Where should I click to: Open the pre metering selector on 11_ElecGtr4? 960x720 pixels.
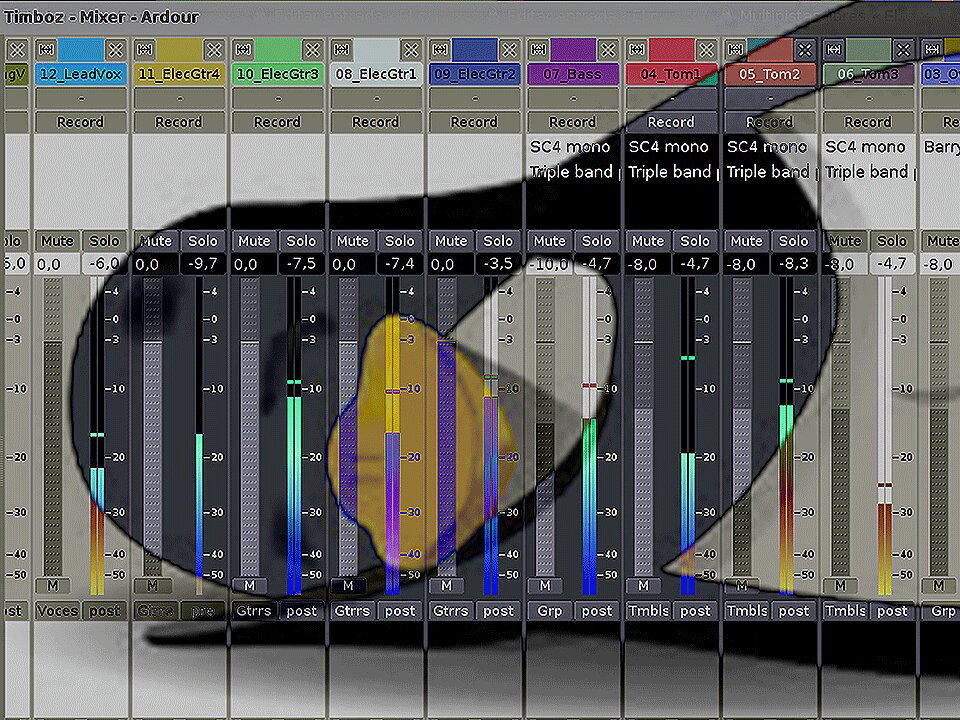[203, 611]
